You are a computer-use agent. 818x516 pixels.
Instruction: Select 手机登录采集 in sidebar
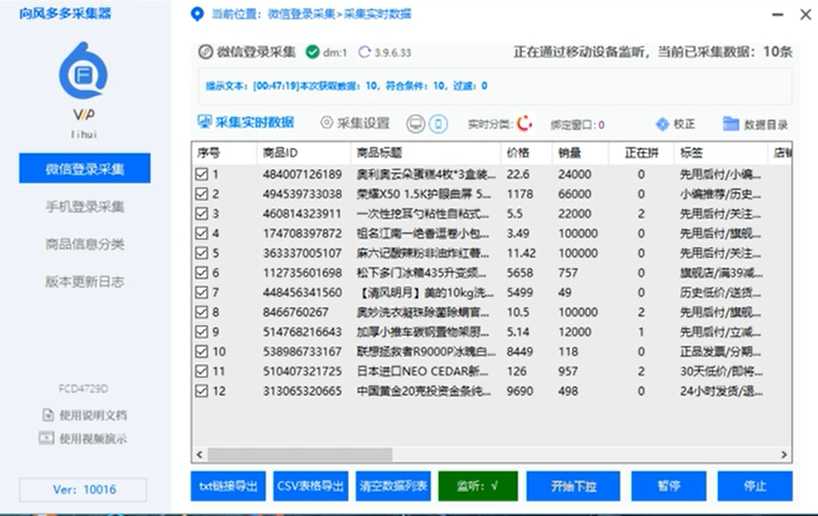click(x=85, y=207)
